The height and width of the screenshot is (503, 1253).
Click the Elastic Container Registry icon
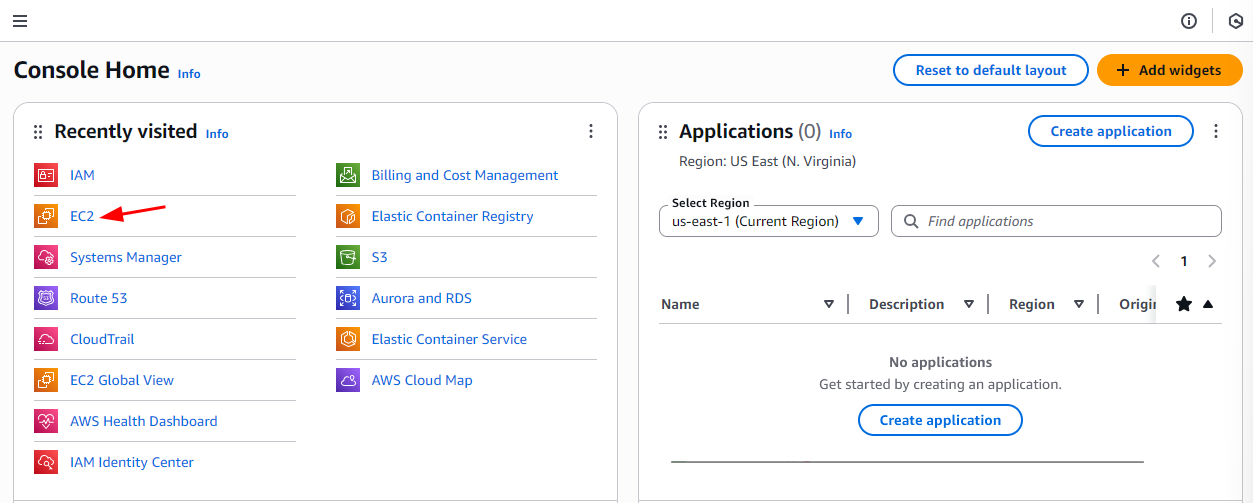(348, 216)
